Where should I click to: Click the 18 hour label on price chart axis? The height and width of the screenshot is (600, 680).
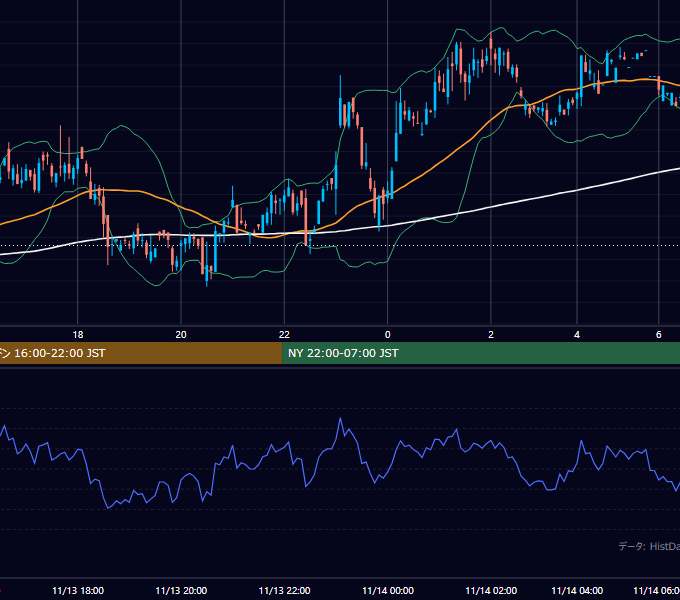click(x=78, y=335)
